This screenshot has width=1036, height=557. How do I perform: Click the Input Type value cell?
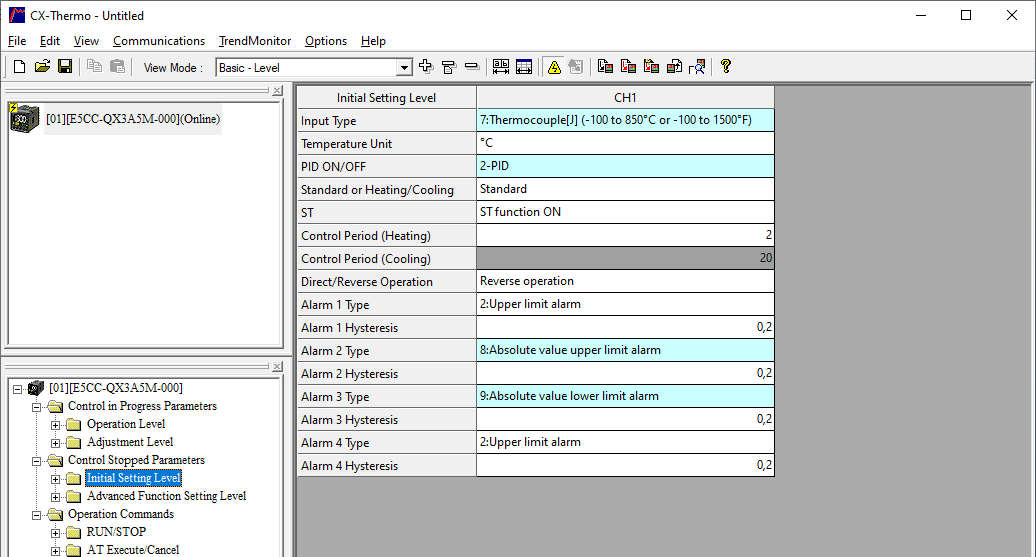coord(625,120)
